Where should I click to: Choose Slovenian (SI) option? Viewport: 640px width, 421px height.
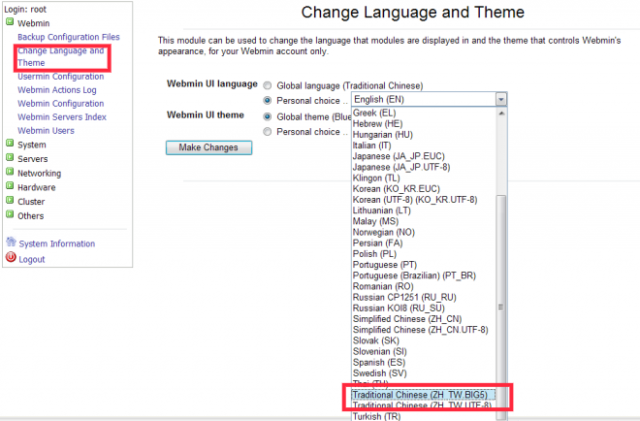[x=424, y=352]
